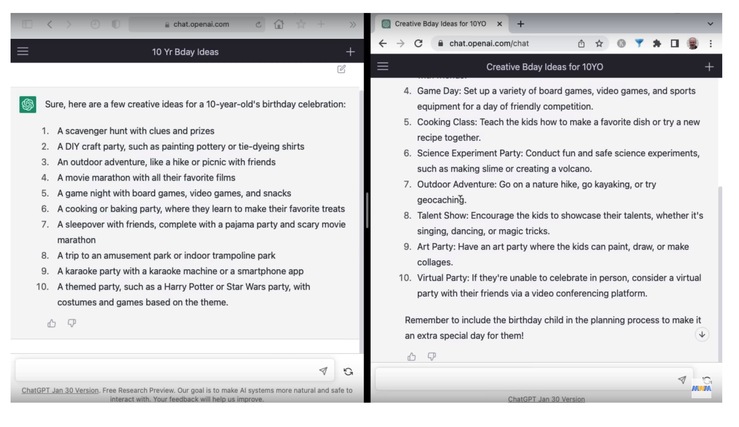Go back in Chrome window

point(383,43)
